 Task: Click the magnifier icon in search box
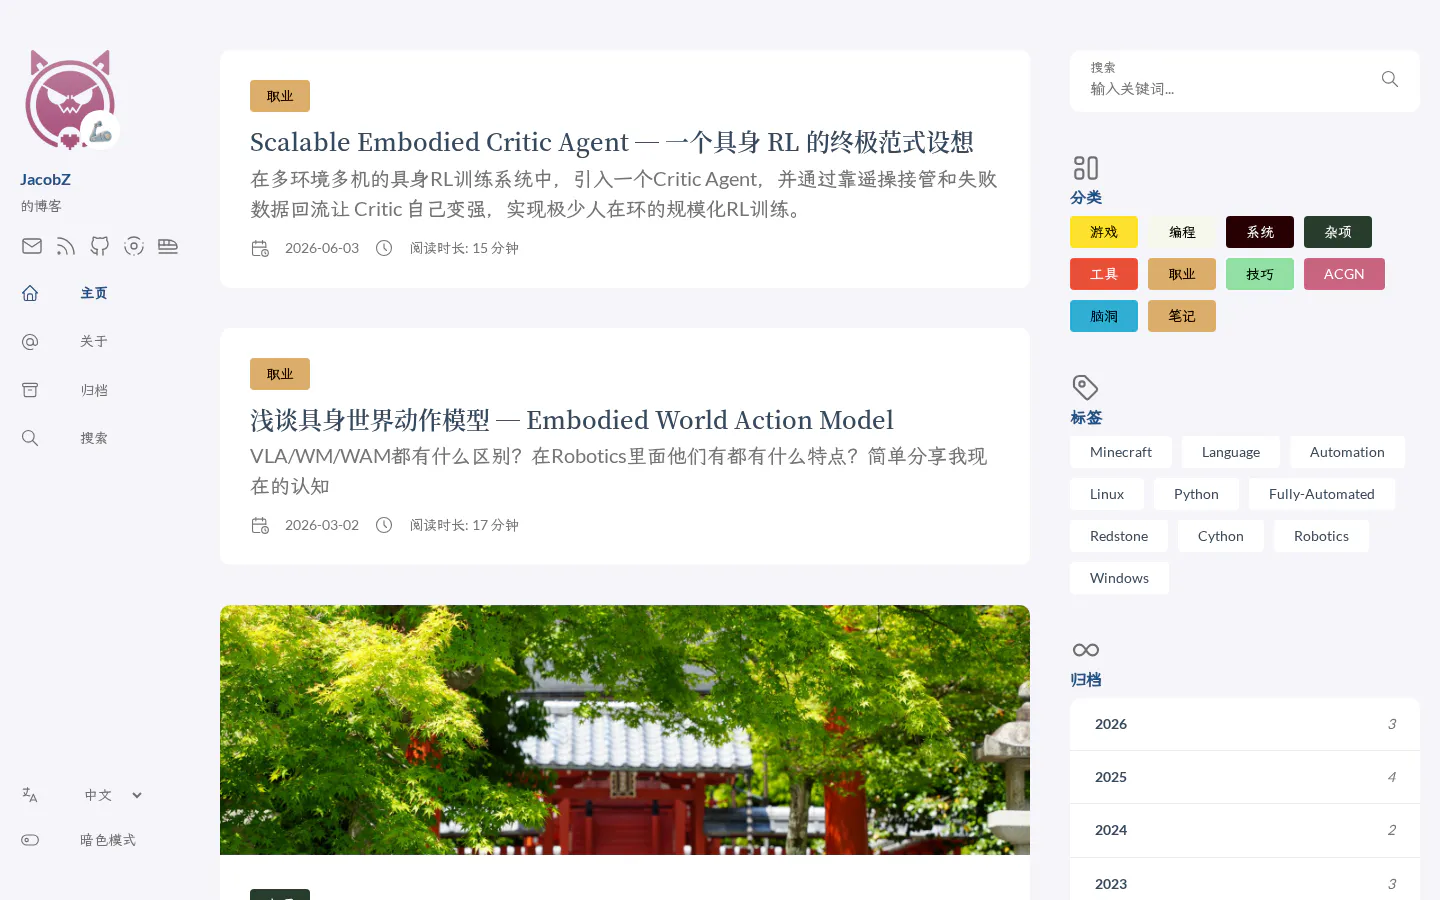[x=1390, y=79]
